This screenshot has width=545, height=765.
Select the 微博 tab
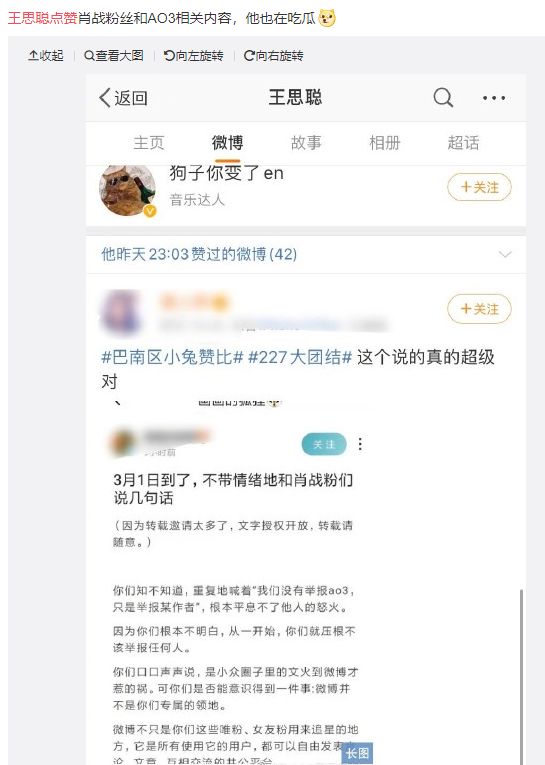click(x=227, y=143)
